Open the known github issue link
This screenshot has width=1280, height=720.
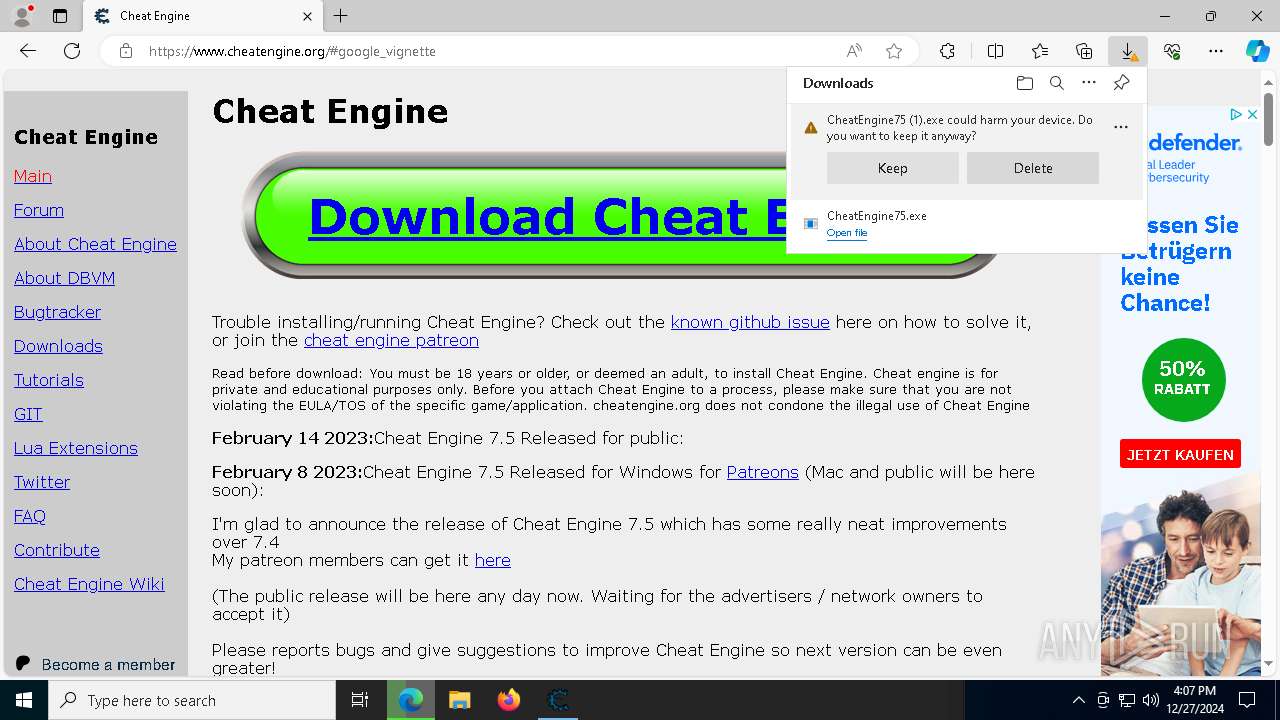[750, 322]
